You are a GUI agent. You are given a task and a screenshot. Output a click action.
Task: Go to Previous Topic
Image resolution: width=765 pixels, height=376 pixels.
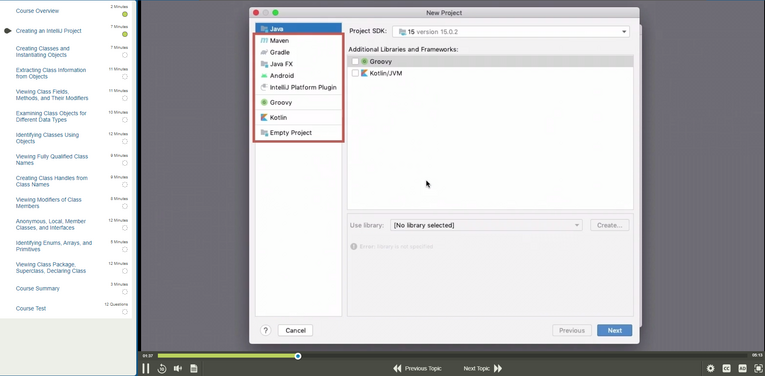coord(417,369)
